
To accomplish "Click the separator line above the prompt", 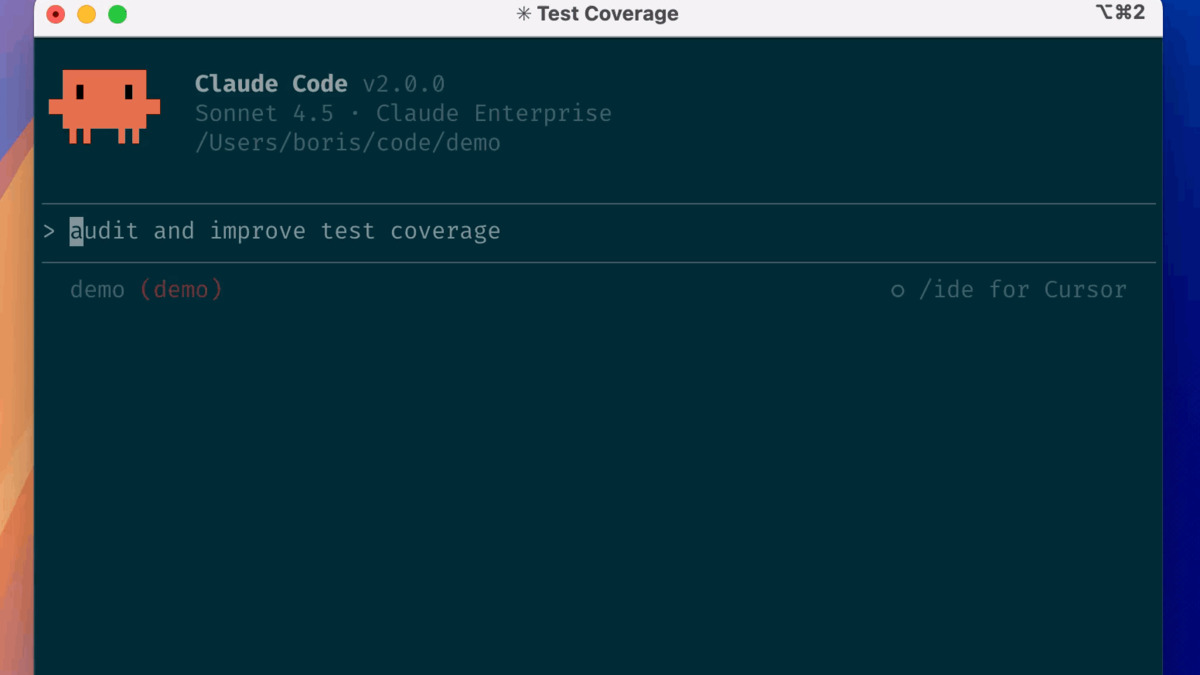I will tap(600, 203).
